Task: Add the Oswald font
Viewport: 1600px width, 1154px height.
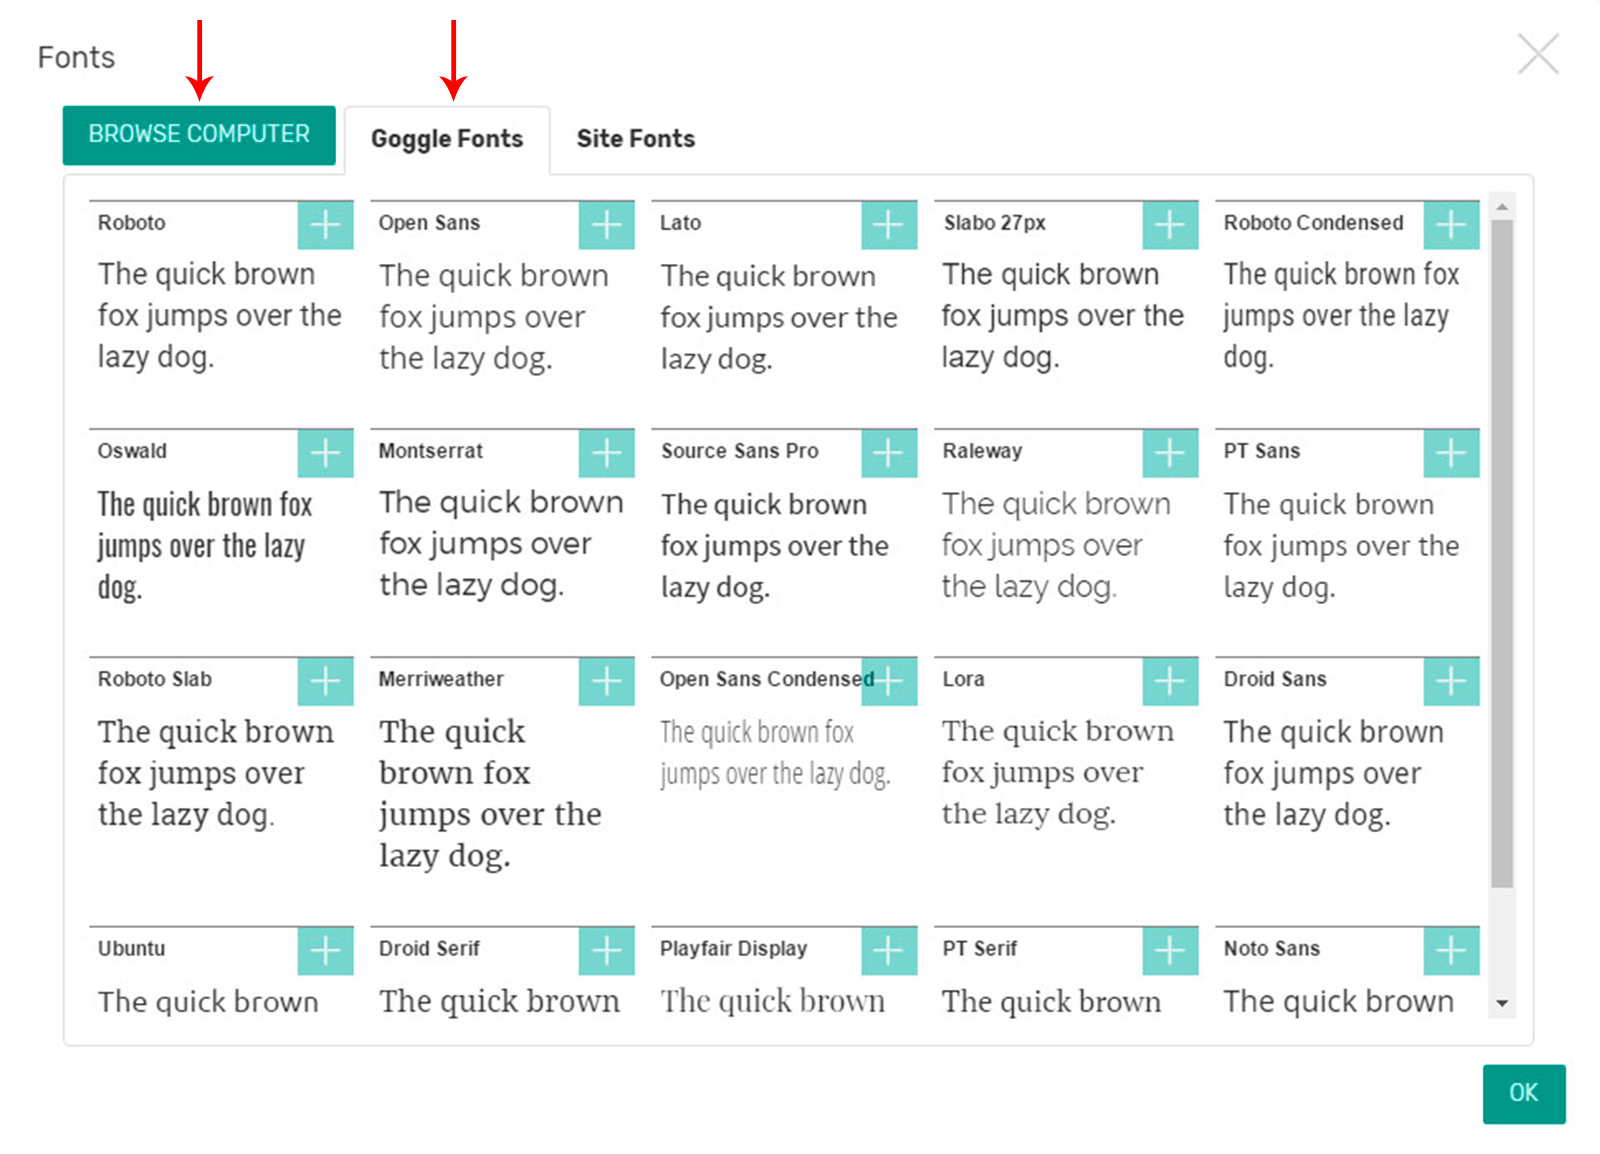Action: click(325, 453)
